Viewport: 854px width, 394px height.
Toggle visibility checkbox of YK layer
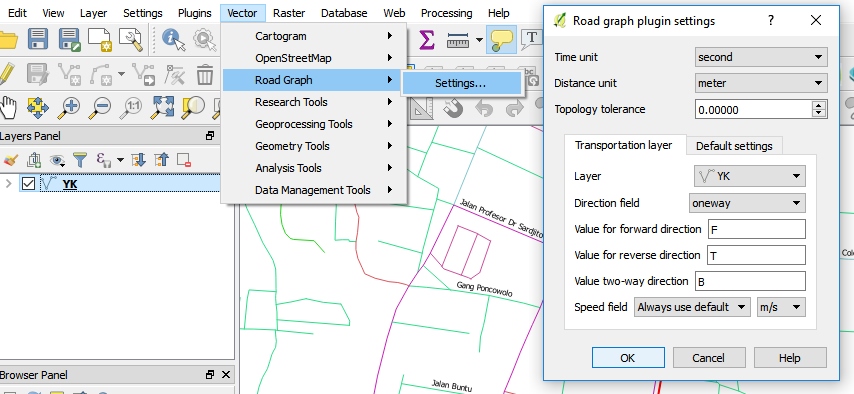pyautogui.click(x=28, y=184)
